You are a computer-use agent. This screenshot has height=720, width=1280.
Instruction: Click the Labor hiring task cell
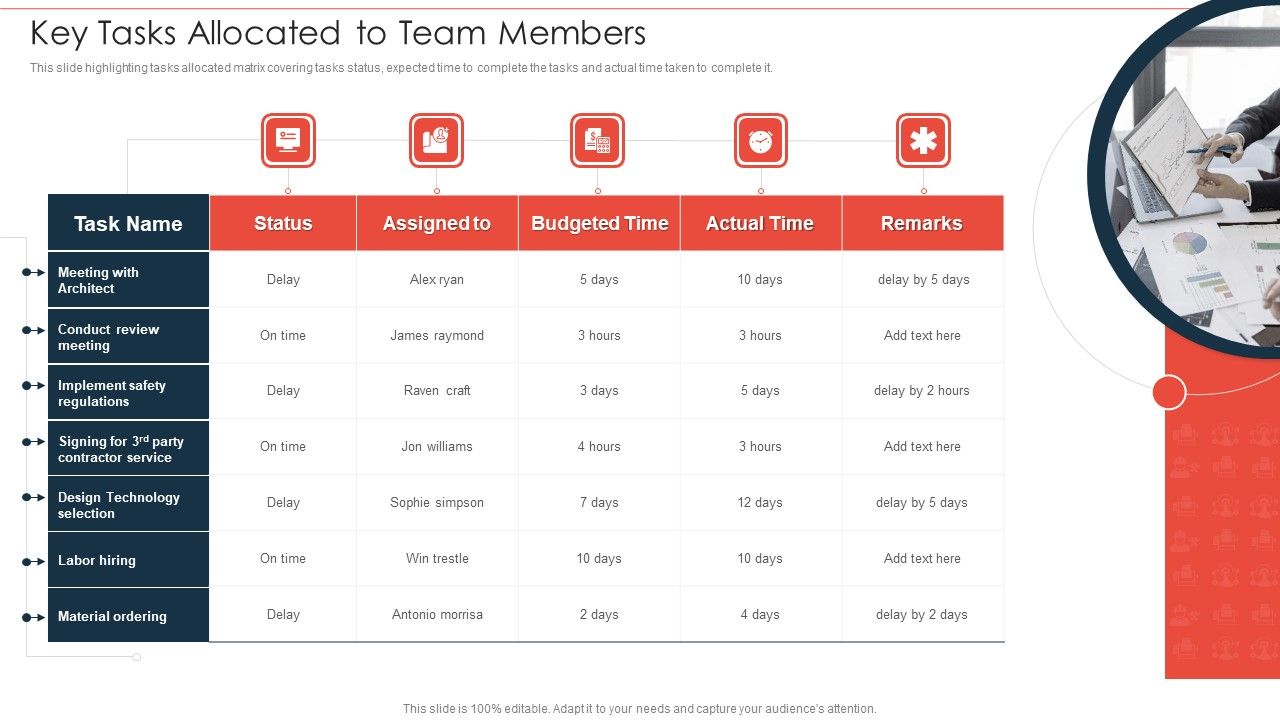coord(128,560)
